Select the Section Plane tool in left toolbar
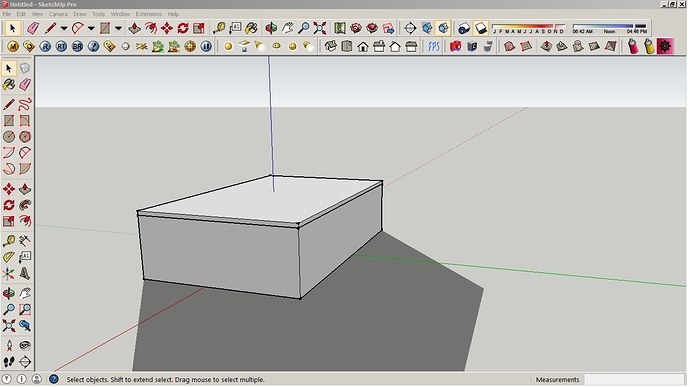The image size is (690, 387). point(25,362)
